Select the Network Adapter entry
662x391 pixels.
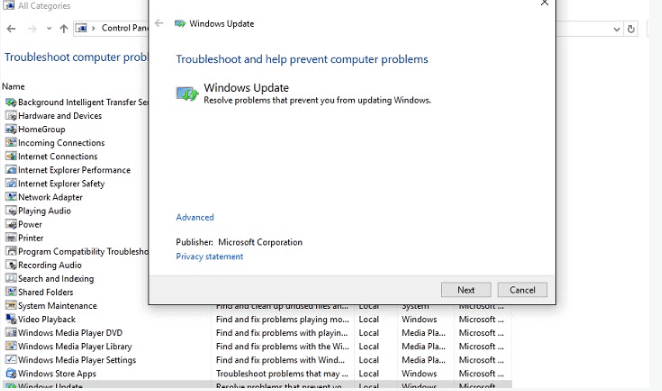pyautogui.click(x=50, y=197)
